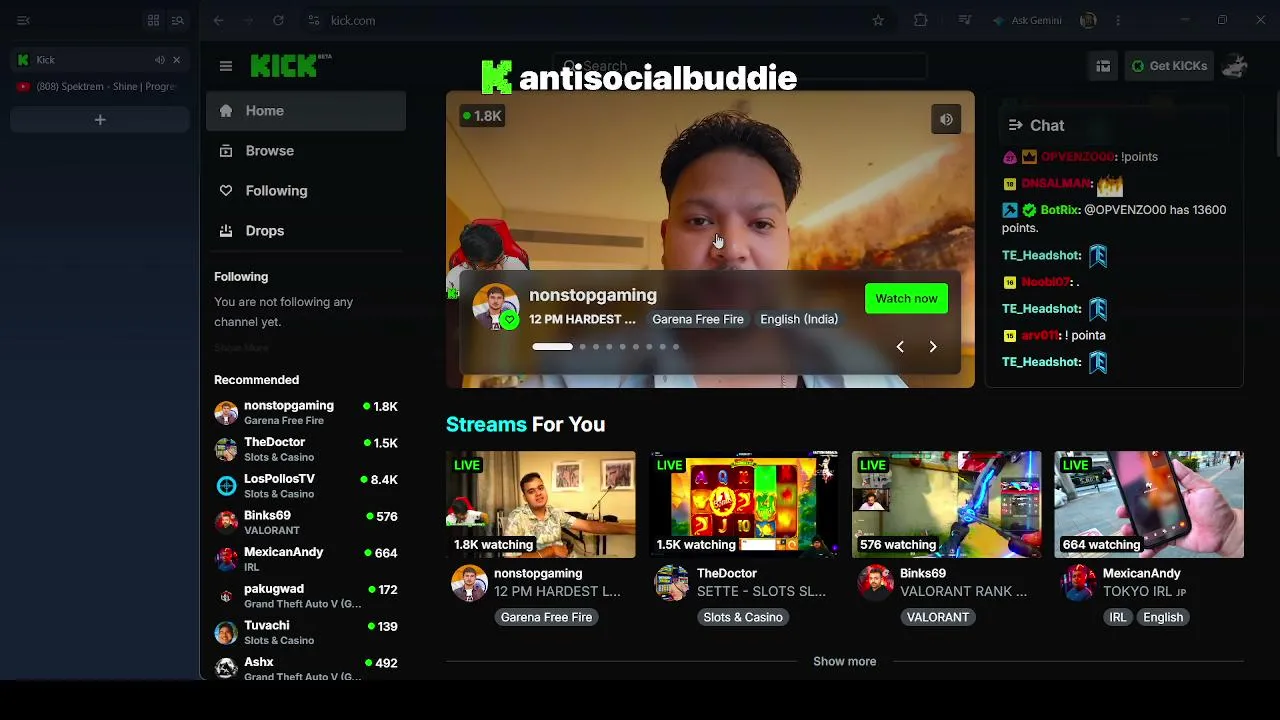Click the IRL tag under MexicanAndy card
Screen dimensions: 1280x720
coord(1118,617)
